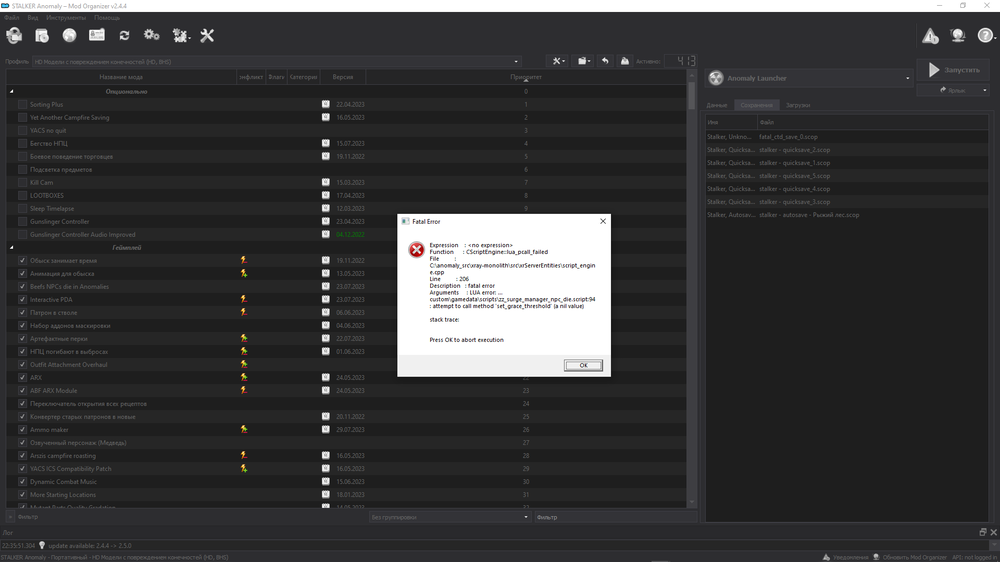
Task: Open the Executables gears icon
Action: click(152, 36)
